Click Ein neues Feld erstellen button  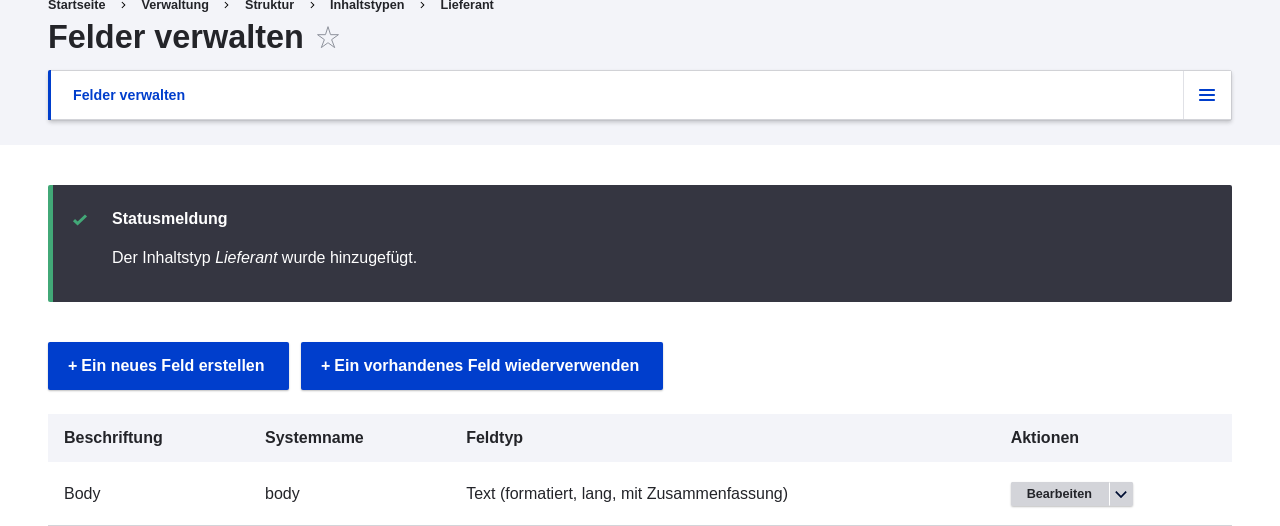[168, 366]
